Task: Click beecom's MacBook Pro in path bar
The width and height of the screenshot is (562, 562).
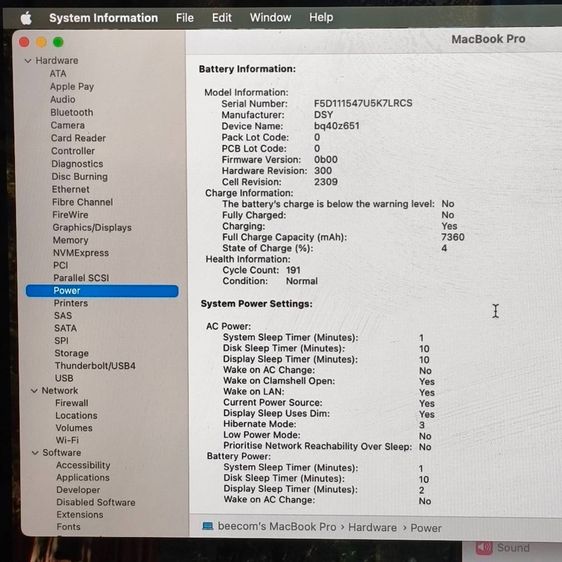Action: click(277, 527)
